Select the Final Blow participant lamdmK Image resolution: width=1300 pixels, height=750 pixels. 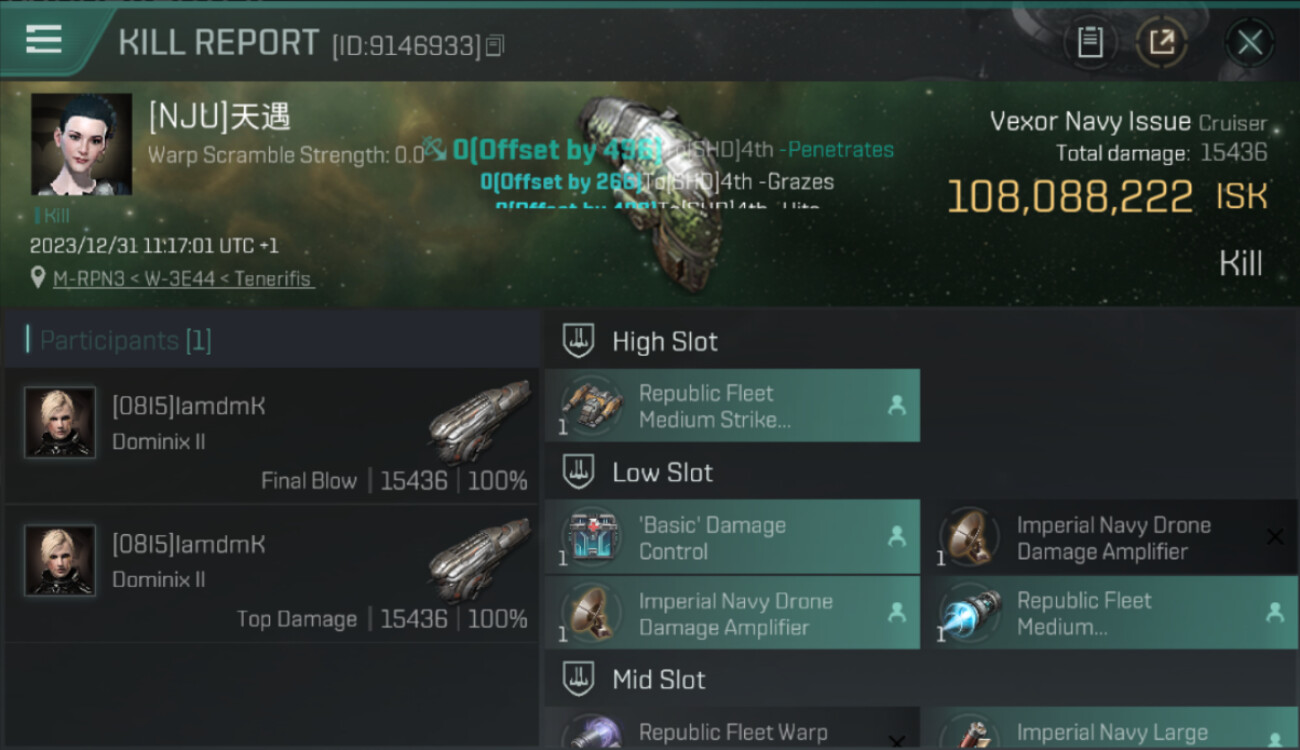click(x=271, y=436)
